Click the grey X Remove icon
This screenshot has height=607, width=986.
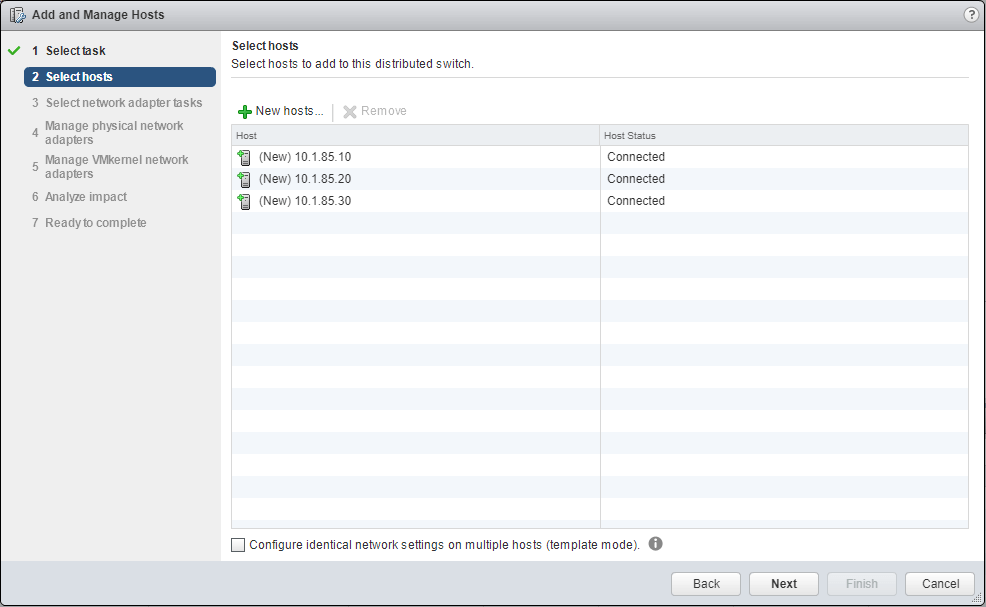tap(350, 112)
